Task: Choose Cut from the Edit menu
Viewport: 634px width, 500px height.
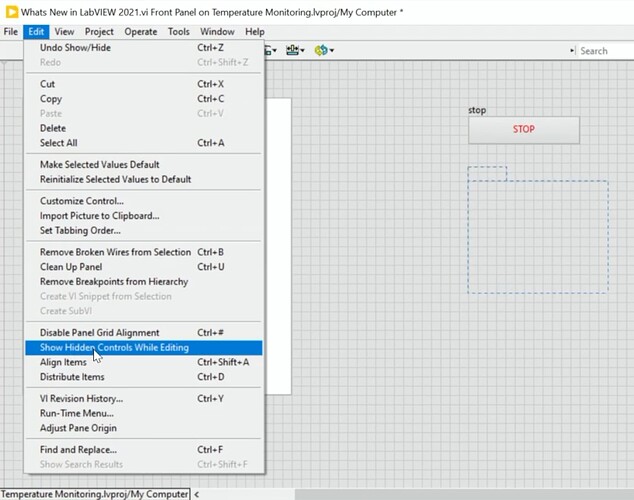Action: 144,84
